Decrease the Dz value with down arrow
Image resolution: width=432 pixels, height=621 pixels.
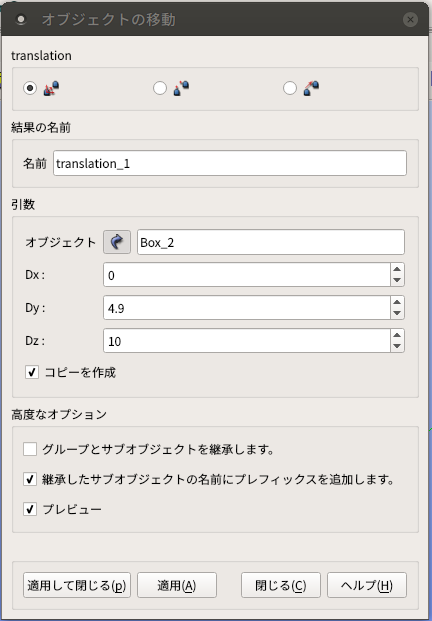(x=397, y=346)
